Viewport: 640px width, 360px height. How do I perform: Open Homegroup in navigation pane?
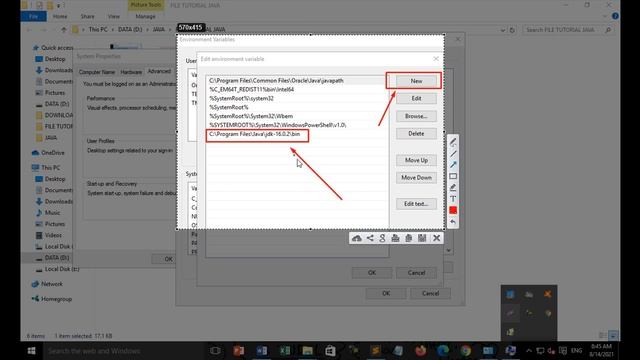coord(56,299)
